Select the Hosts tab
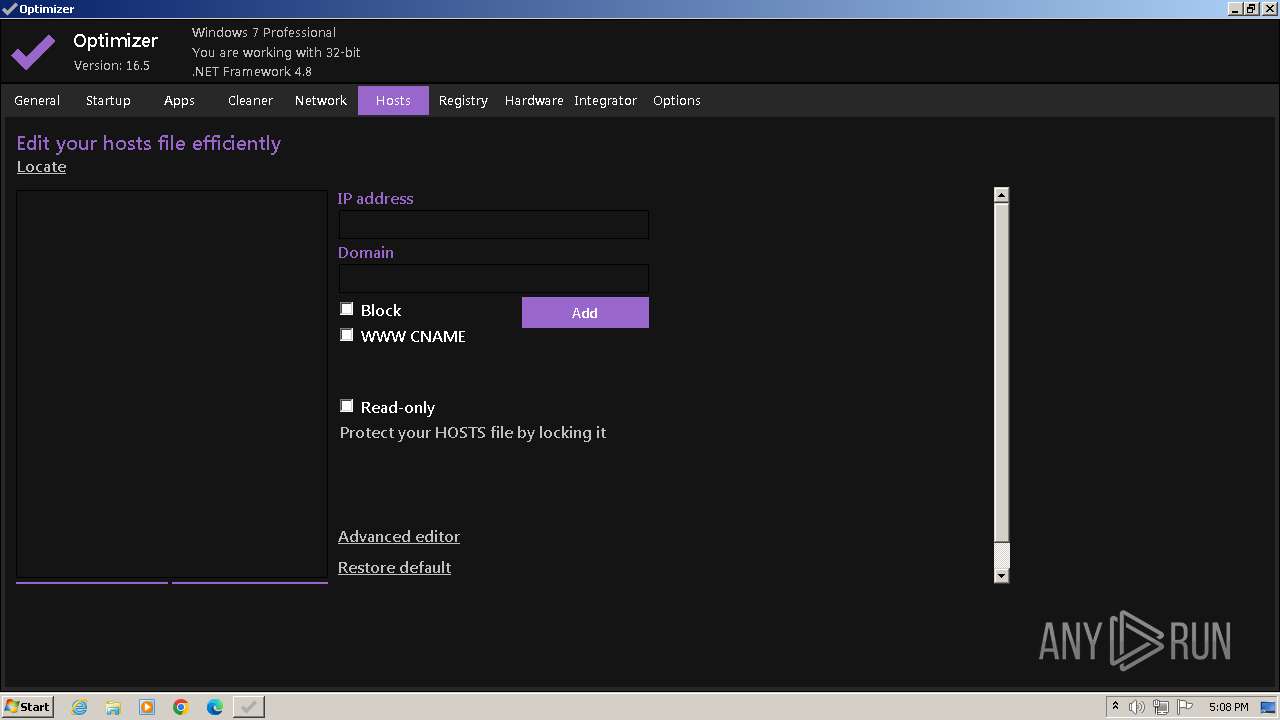The width and height of the screenshot is (1280, 720). tap(393, 100)
